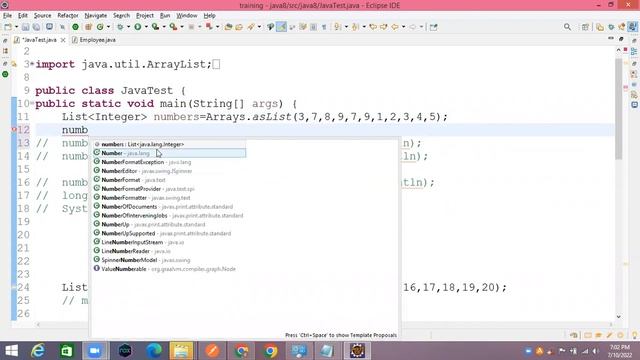Click the green Run toolbar button
Screen dimensions: 640x360
coord(138,27)
